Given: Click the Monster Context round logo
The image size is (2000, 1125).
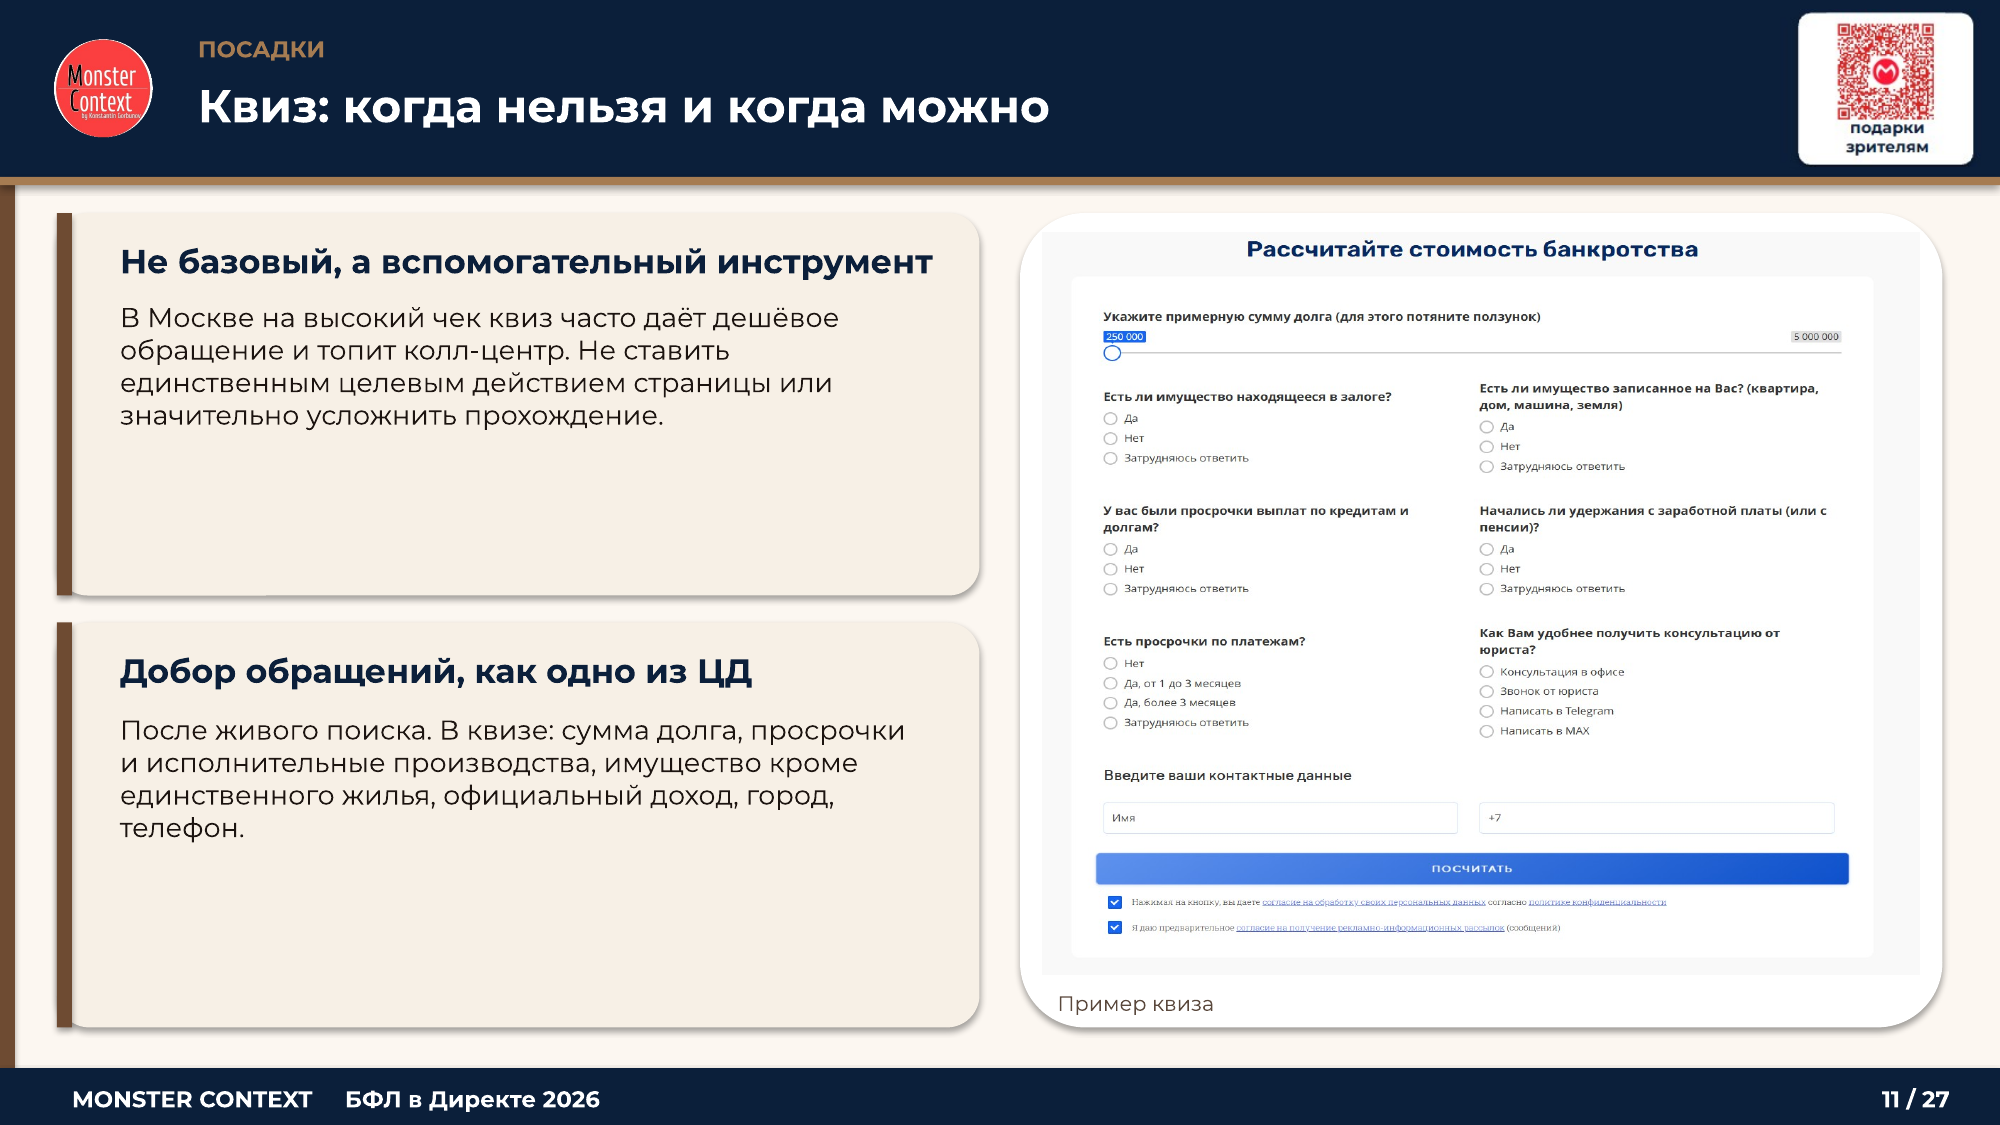Looking at the screenshot, I should (x=103, y=88).
